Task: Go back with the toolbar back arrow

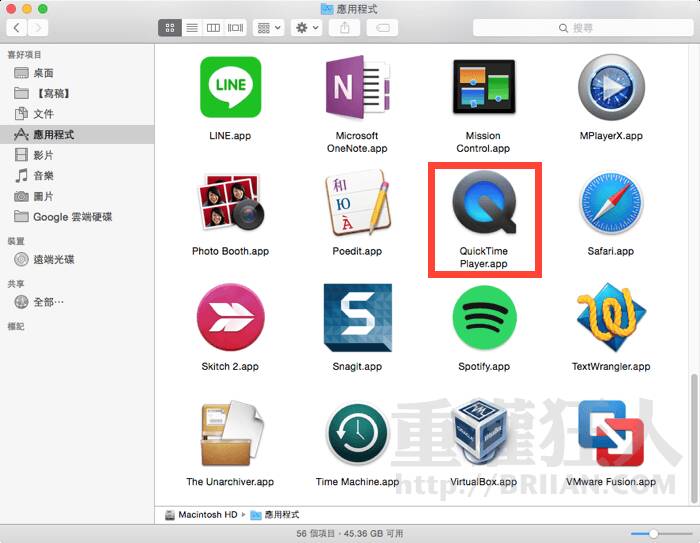Action: [x=17, y=28]
